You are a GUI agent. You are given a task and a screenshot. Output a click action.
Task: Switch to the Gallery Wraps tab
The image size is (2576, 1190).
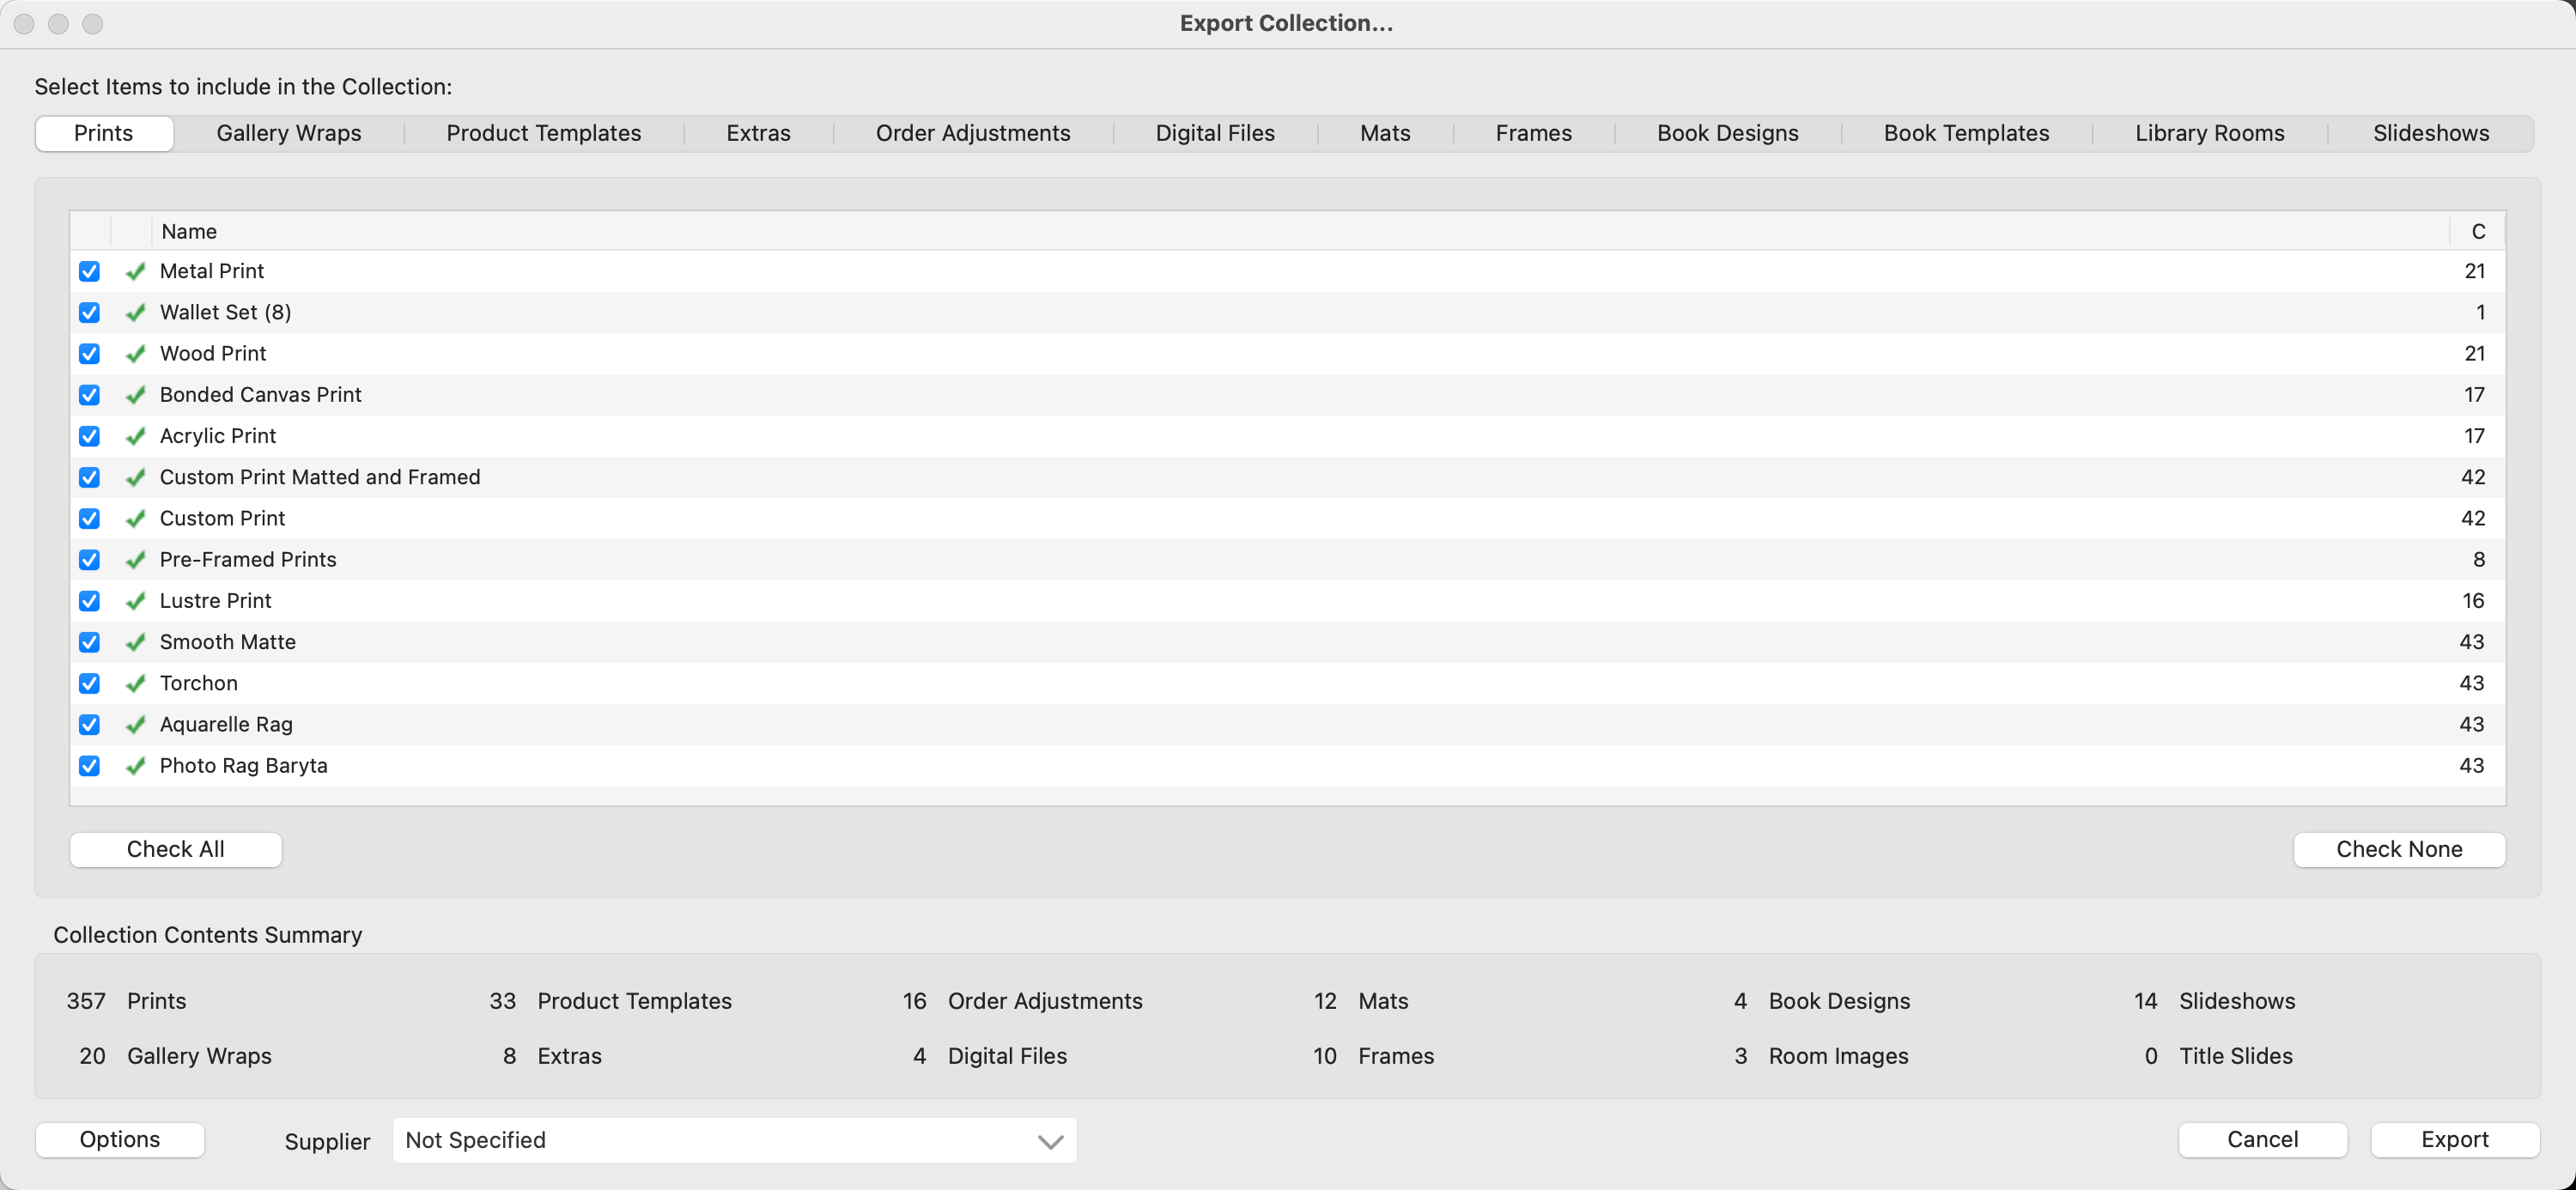[288, 133]
